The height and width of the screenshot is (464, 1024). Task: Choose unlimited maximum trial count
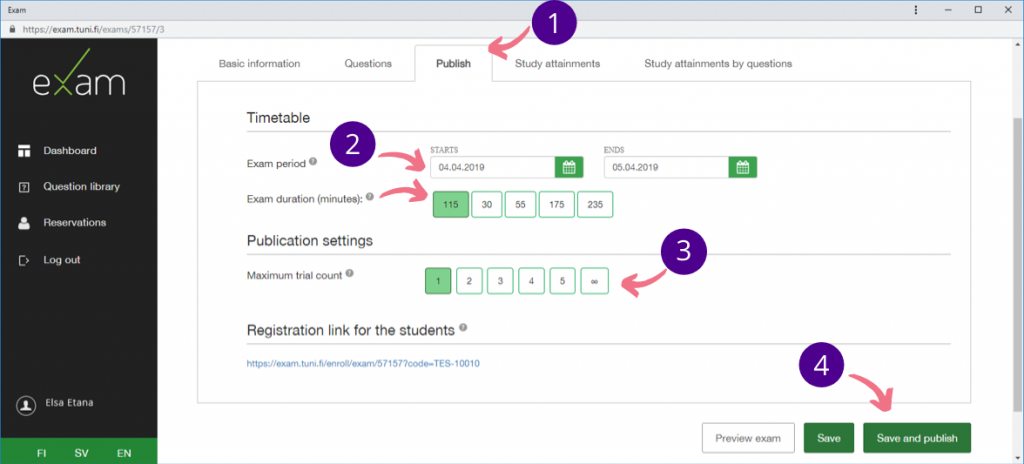pos(594,281)
